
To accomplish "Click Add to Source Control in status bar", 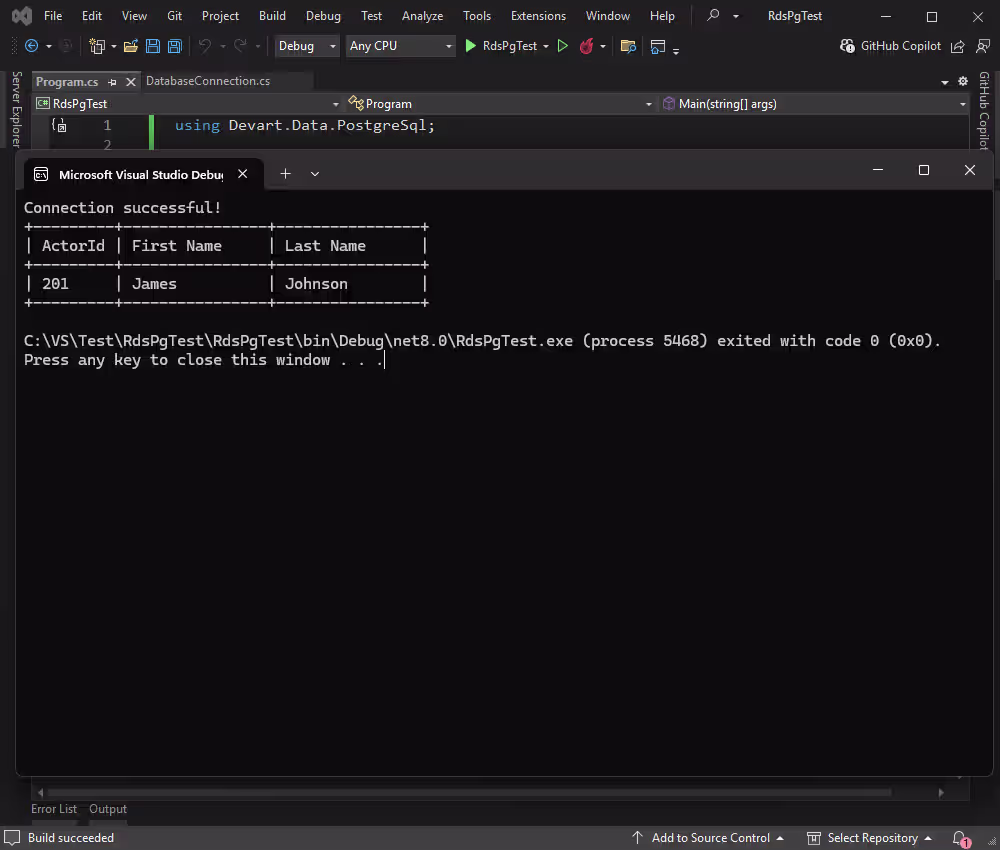I will (713, 838).
